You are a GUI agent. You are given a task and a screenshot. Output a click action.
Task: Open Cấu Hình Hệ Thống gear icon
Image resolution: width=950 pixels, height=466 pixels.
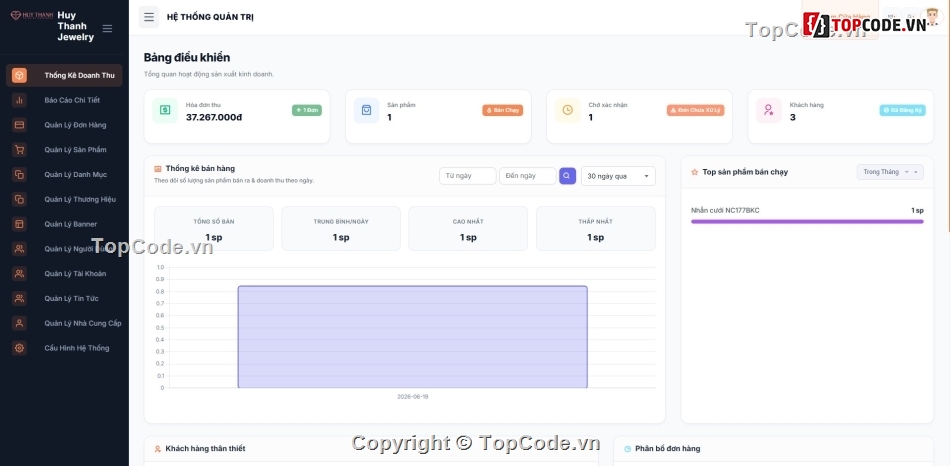point(19,348)
